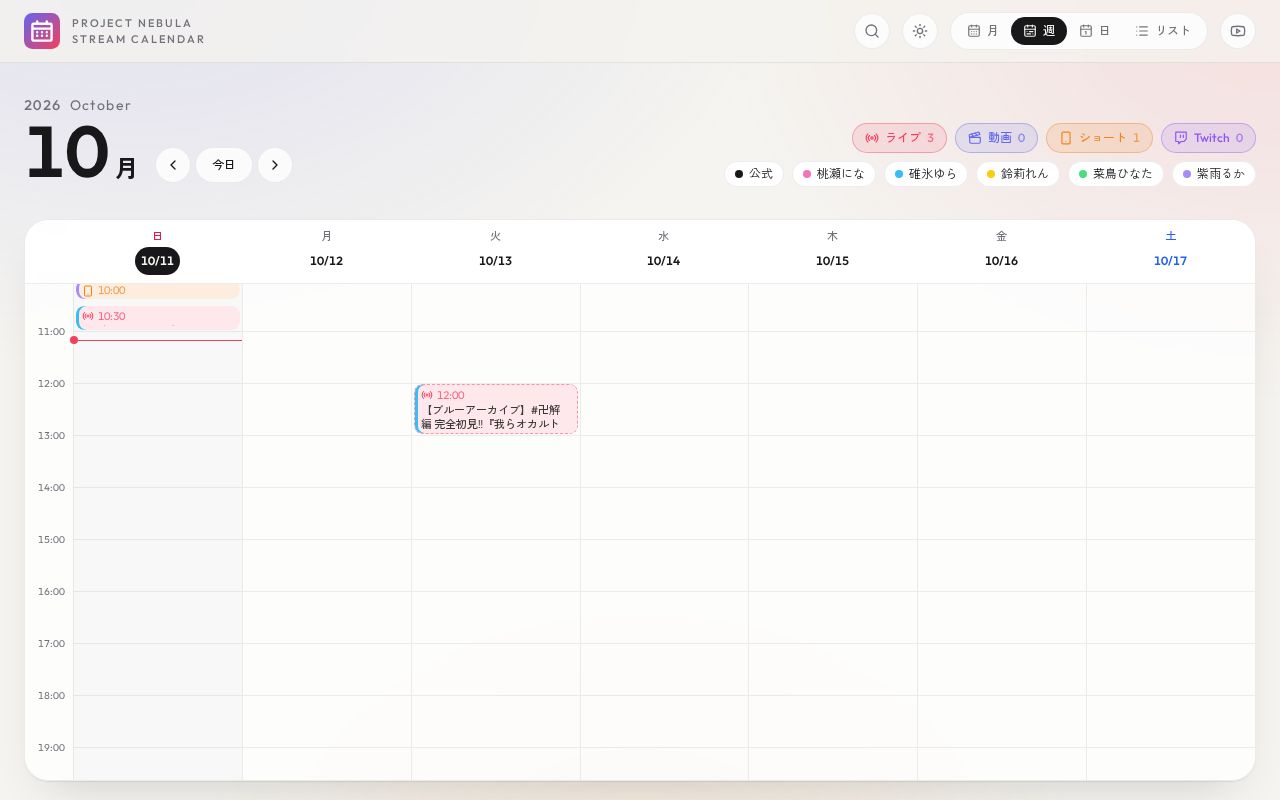
Task: Toggle the 碓氷ゆら channel filter
Action: click(926, 174)
